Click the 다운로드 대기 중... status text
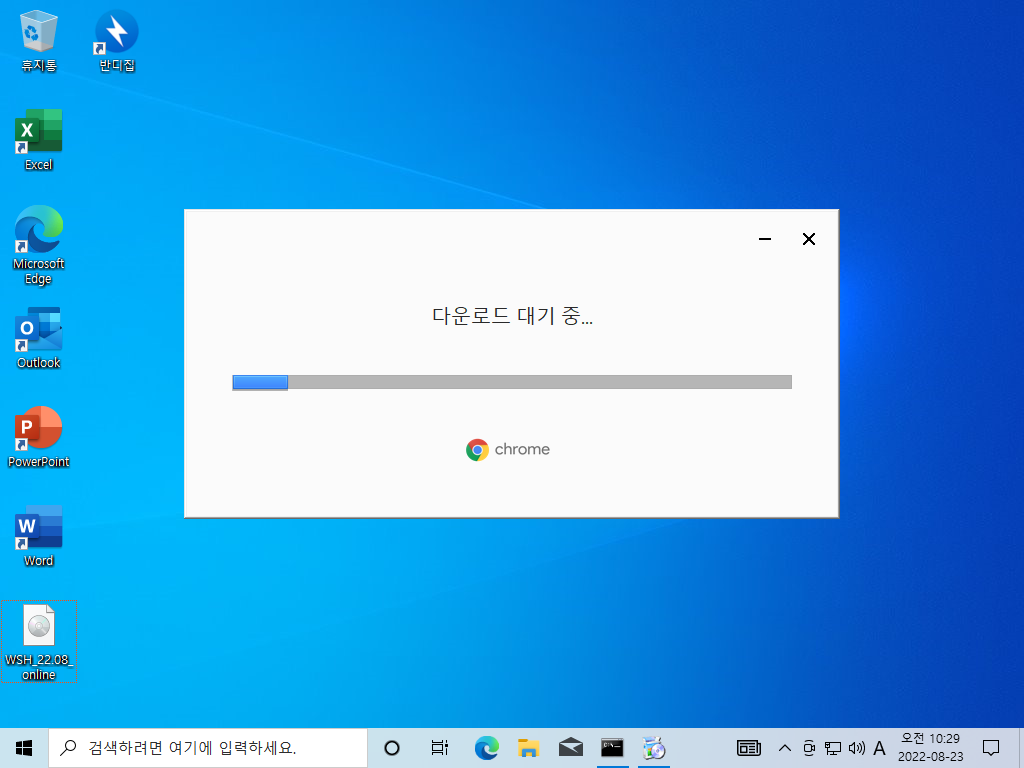1024x768 pixels. (512, 316)
